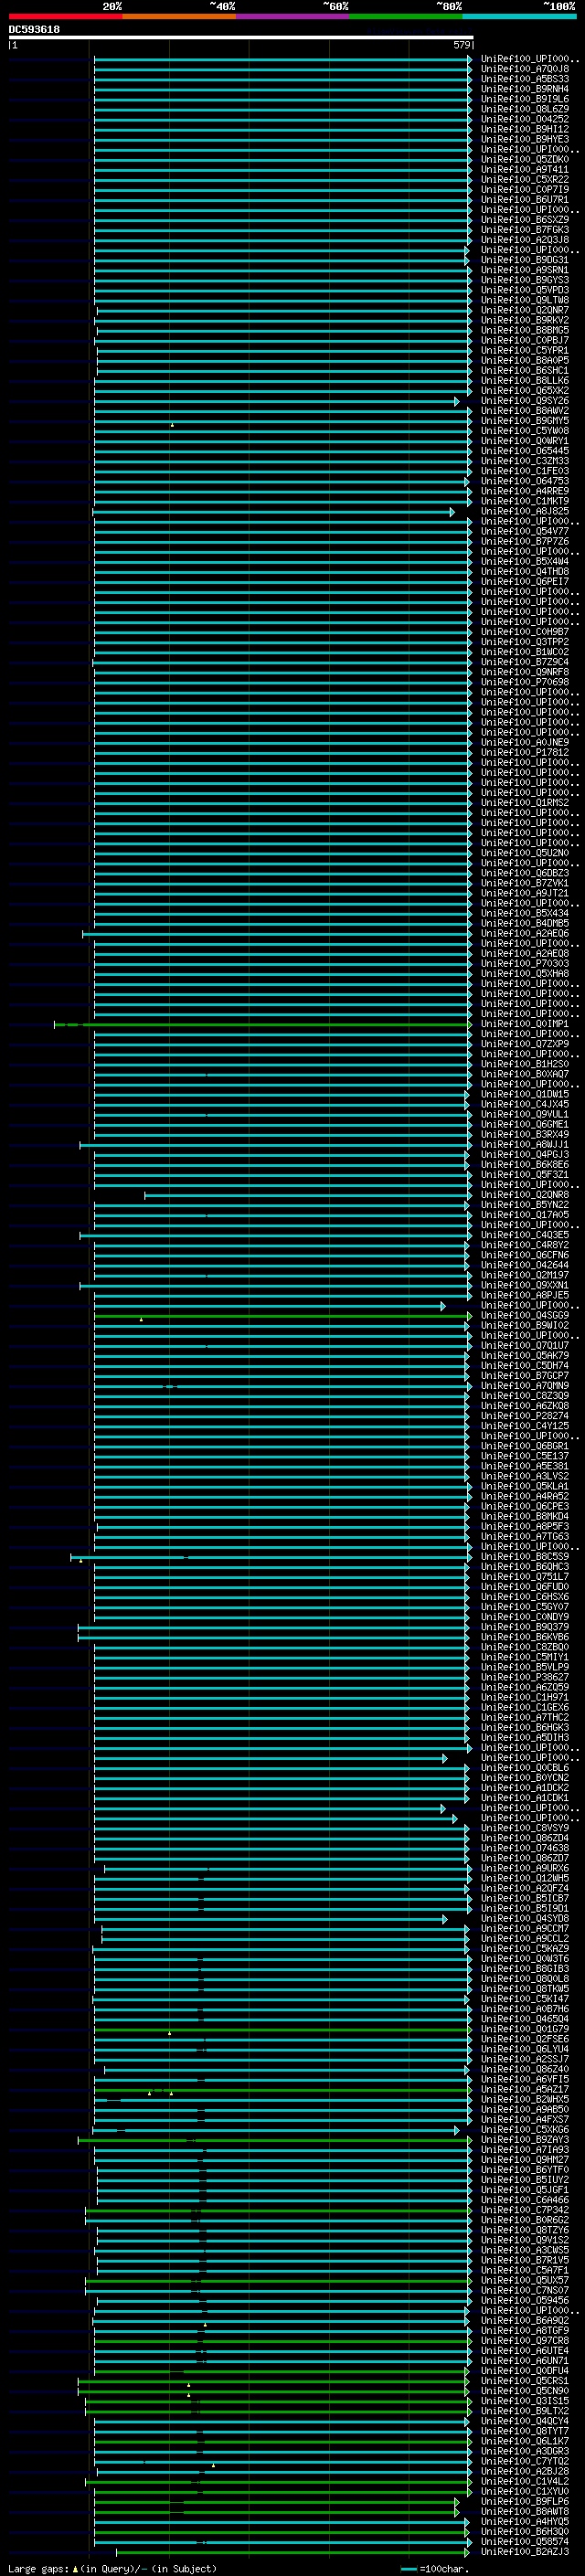
Task: Click the purple ~60% legend segment
Action: pos(293,16)
